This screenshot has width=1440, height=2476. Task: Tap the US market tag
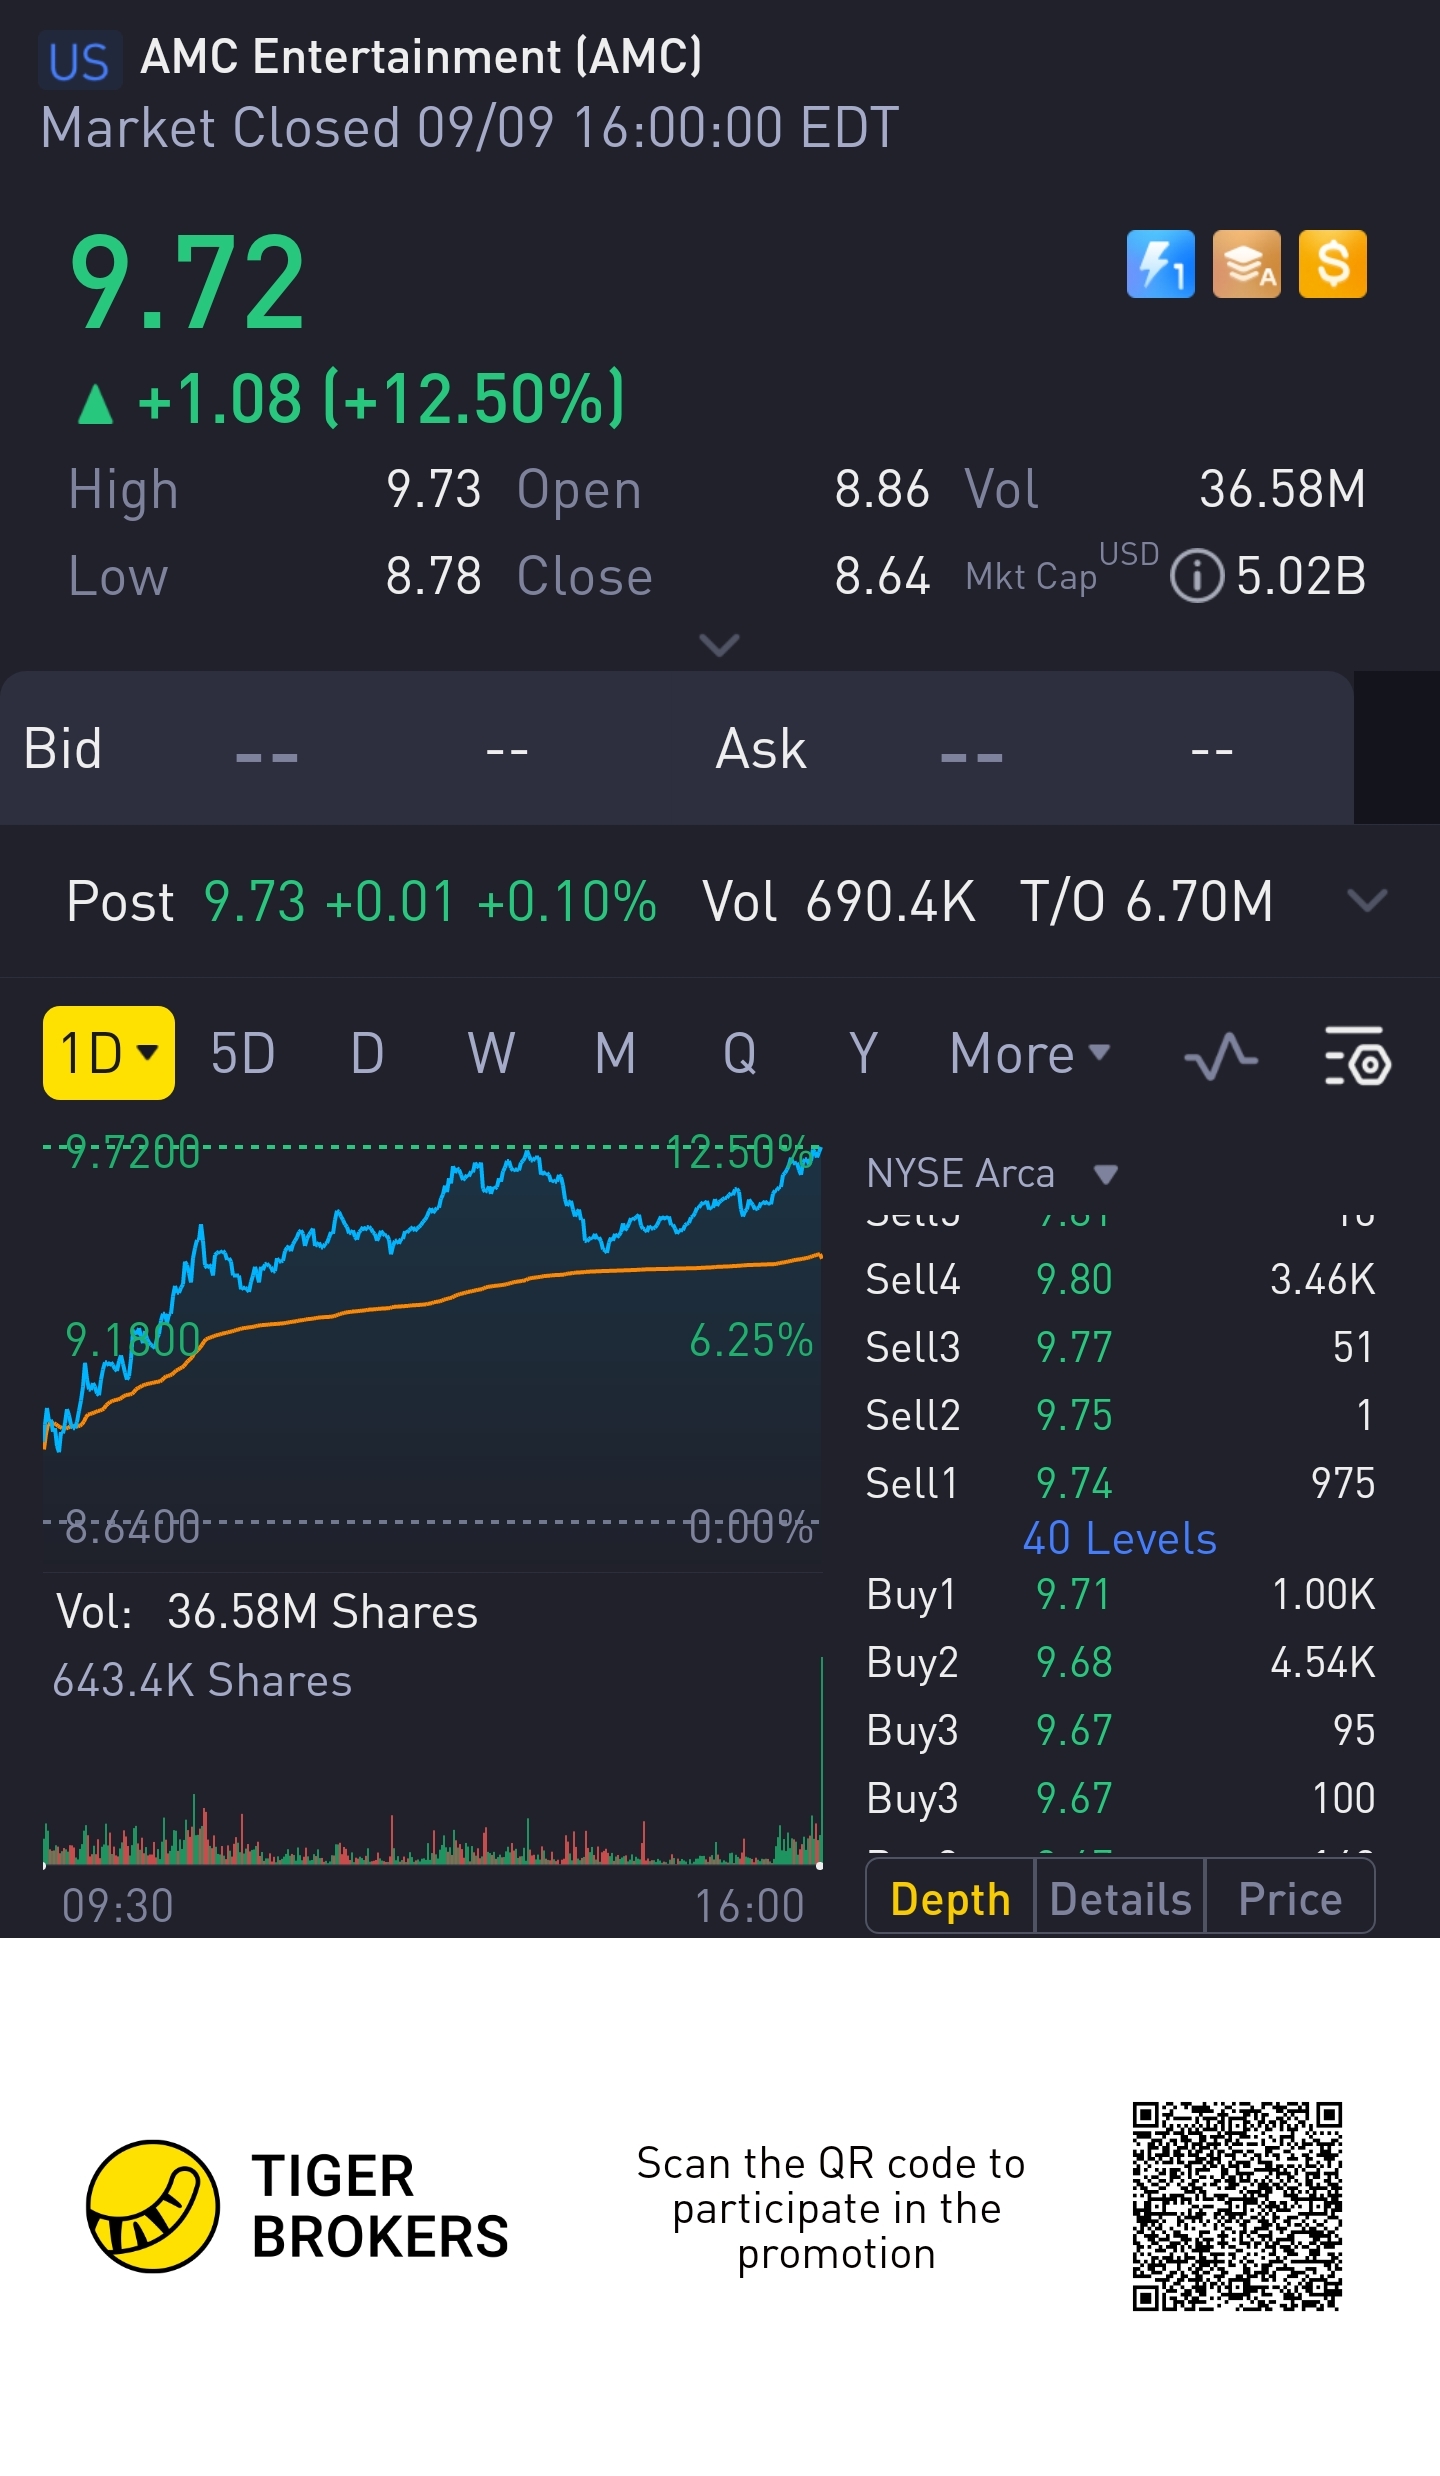point(80,61)
